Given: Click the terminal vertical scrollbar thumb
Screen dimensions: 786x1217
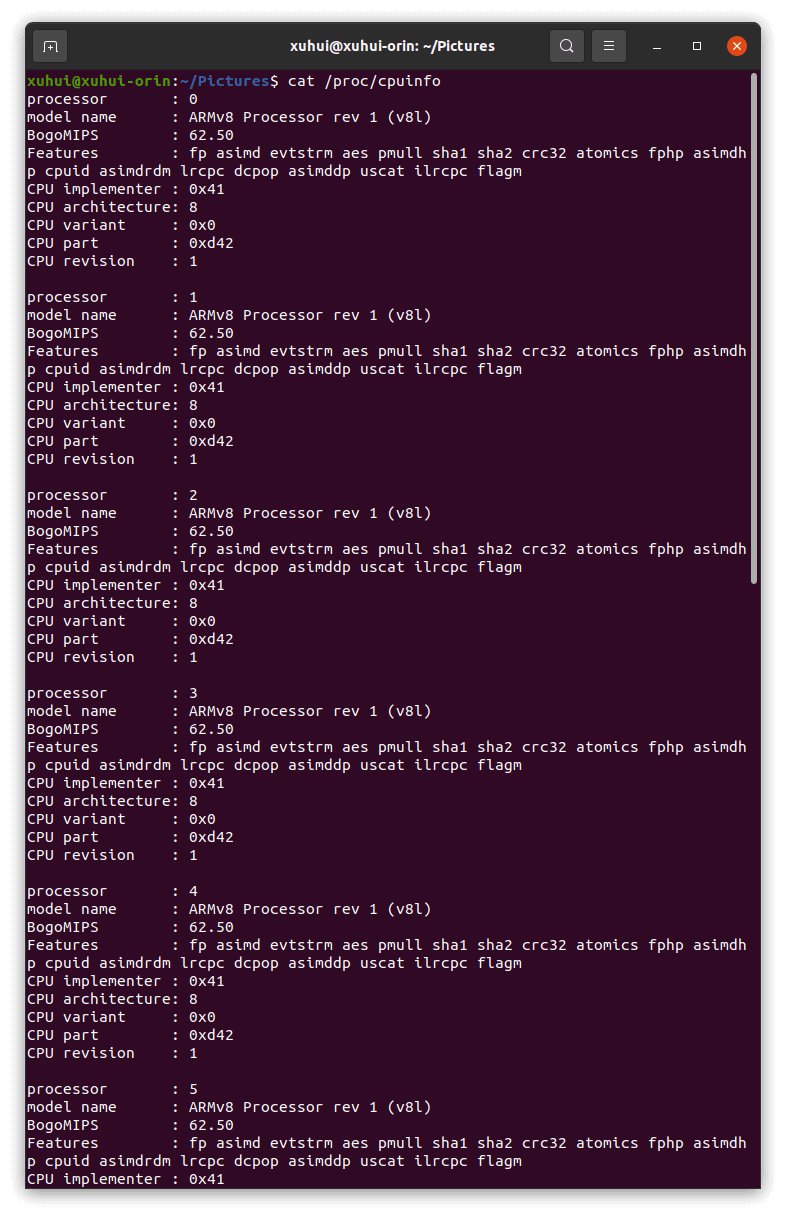Looking at the screenshot, I should 754,329.
